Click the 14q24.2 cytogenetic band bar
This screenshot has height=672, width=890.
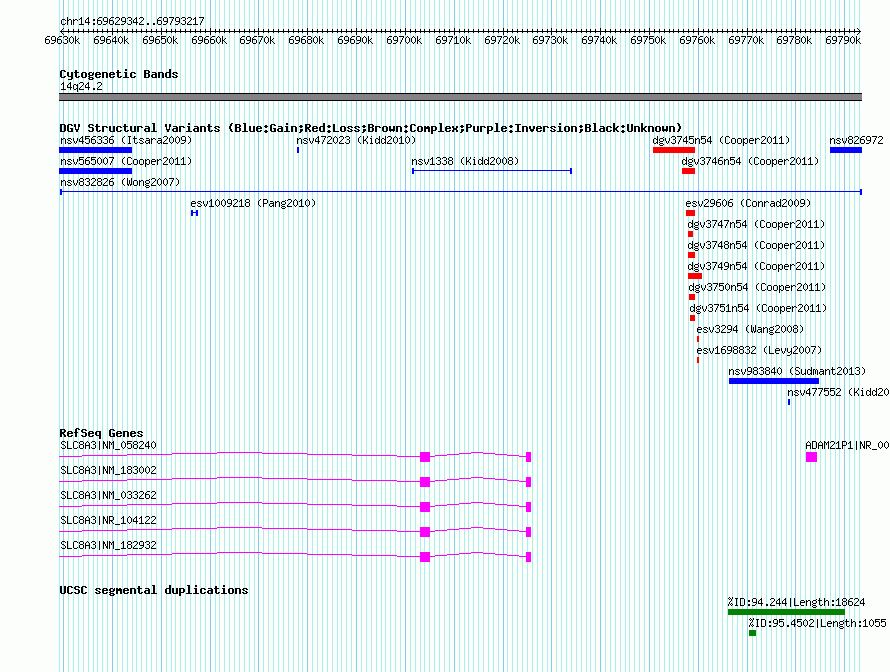(460, 97)
